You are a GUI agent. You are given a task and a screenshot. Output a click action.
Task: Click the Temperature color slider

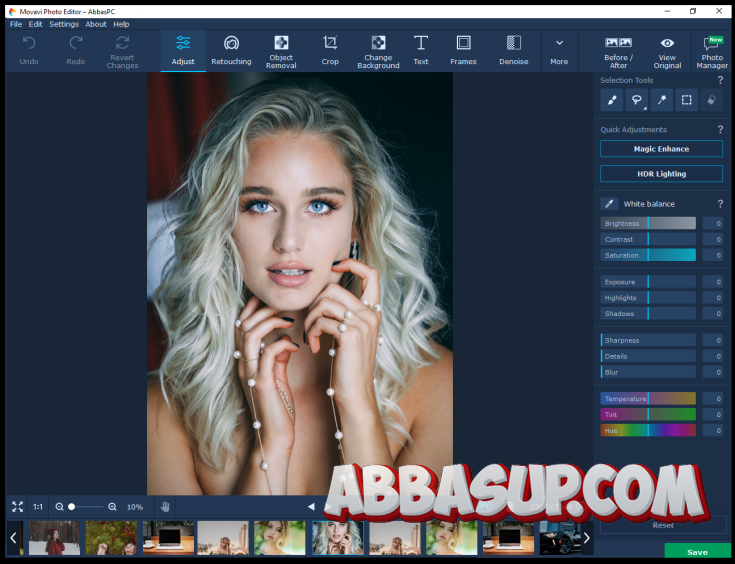[x=648, y=399]
